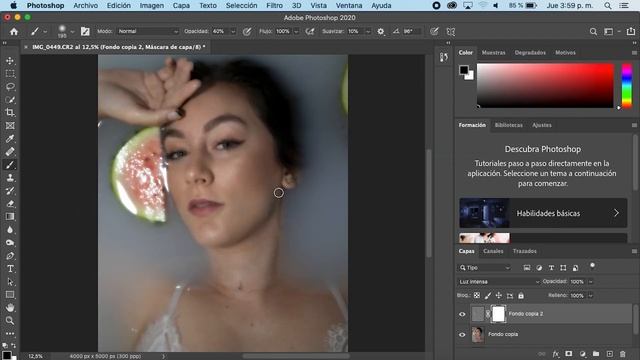Image resolution: width=640 pixels, height=360 pixels.
Task: Hide the Fondo copia 2 layer
Action: (x=462, y=314)
